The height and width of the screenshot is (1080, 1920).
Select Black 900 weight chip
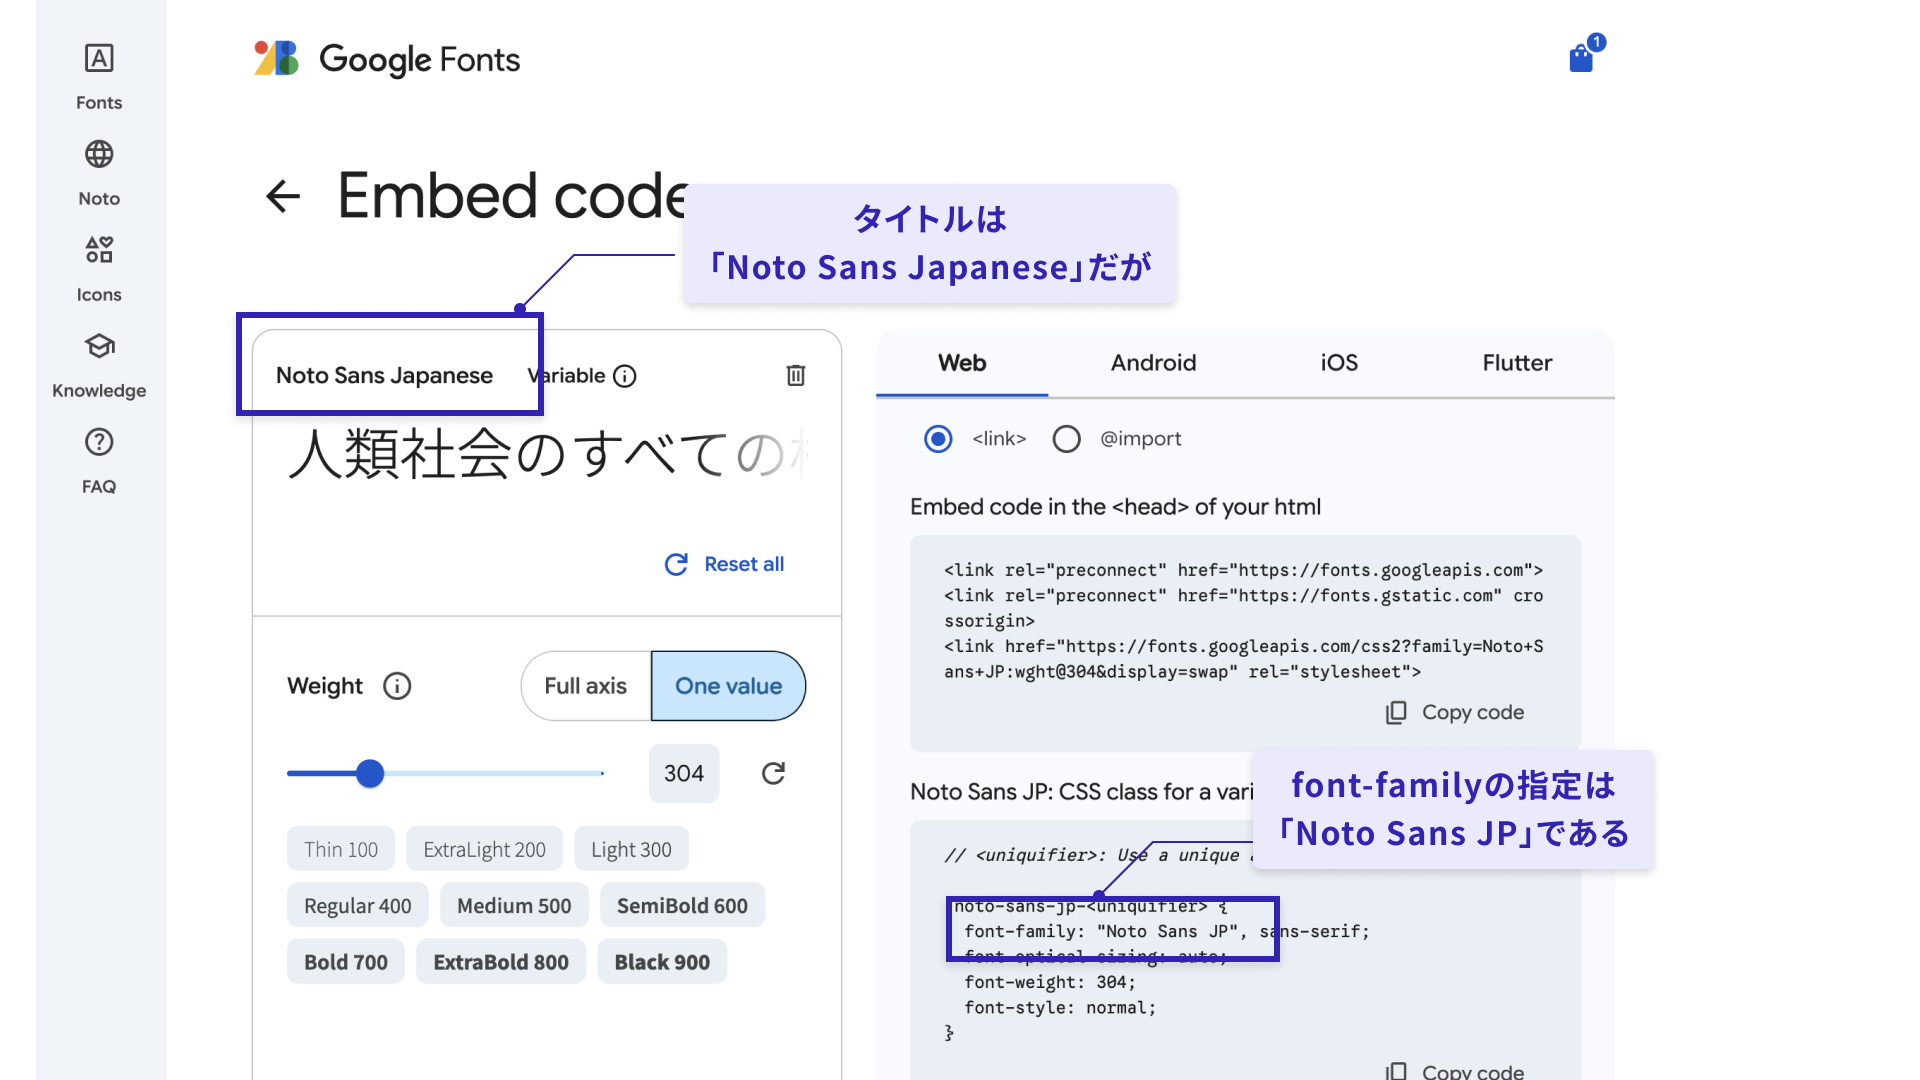point(662,961)
